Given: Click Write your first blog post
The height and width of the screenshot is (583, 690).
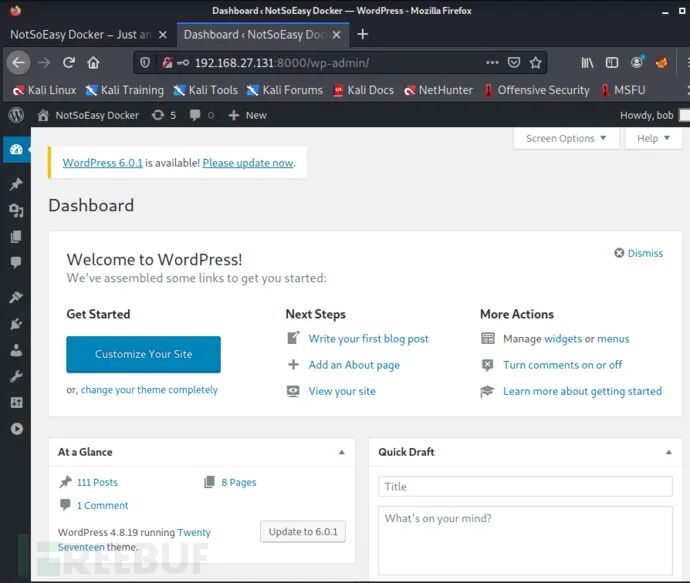Looking at the screenshot, I should tap(368, 339).
